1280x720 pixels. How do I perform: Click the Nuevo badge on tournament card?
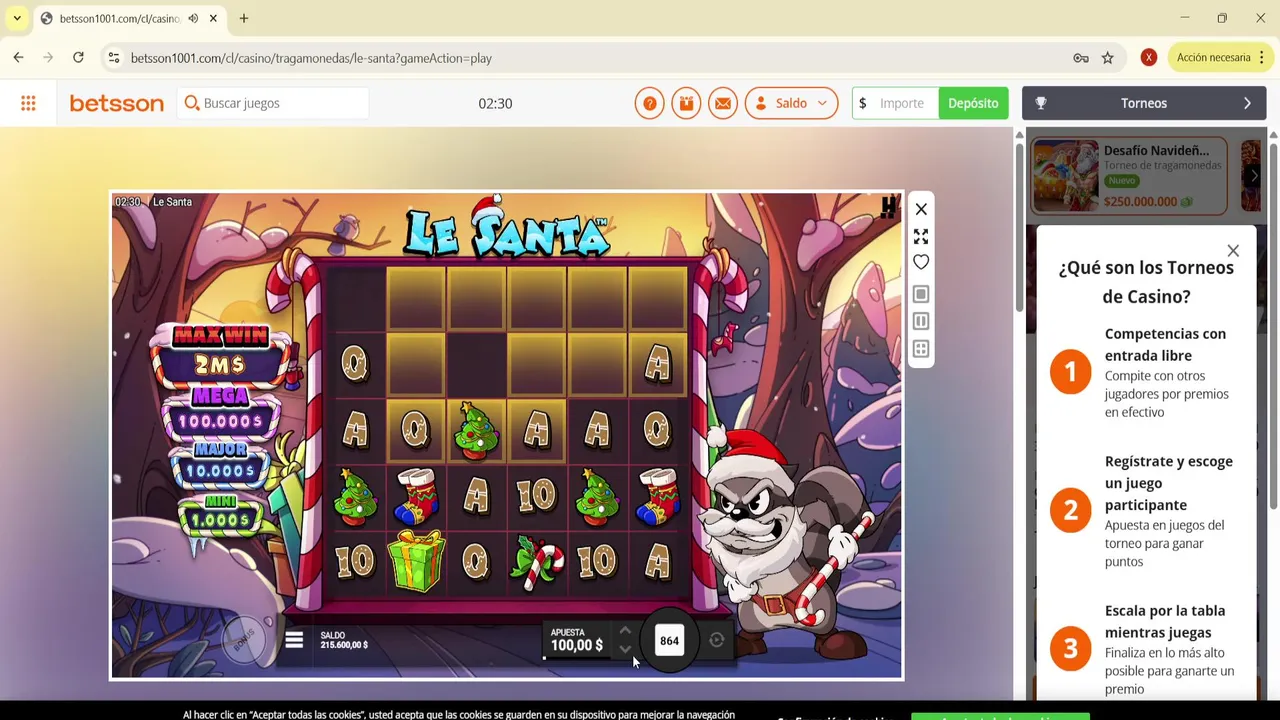pyautogui.click(x=1121, y=181)
